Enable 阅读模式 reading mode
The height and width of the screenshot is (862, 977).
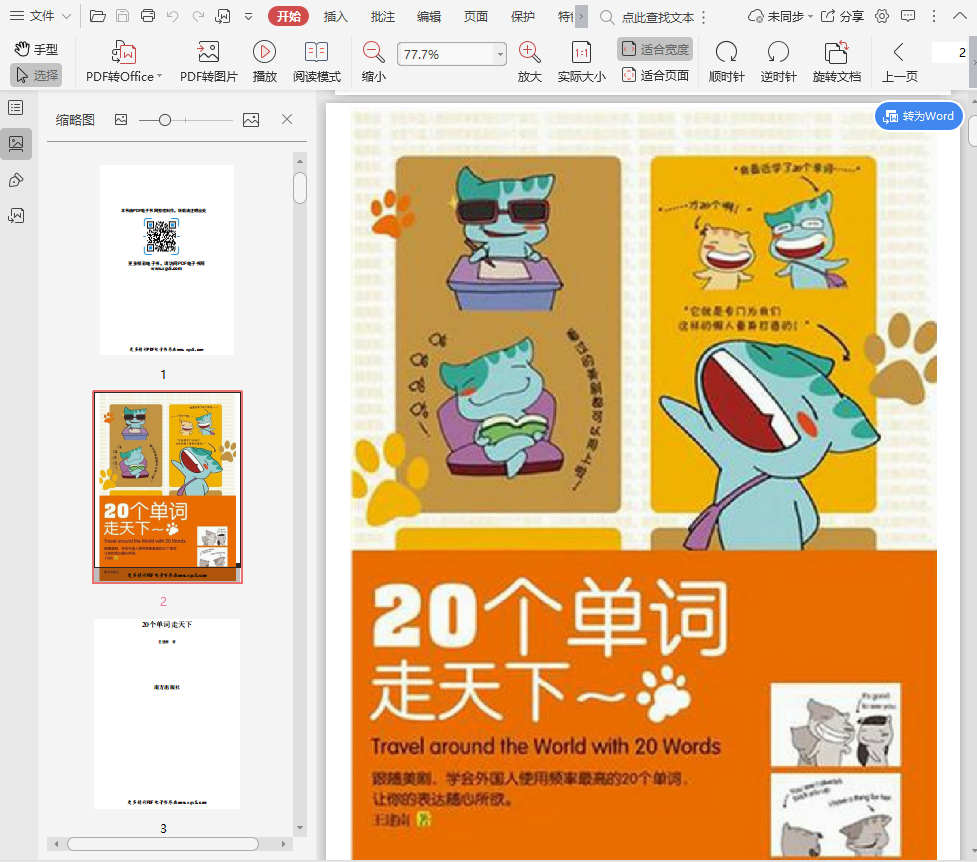tap(317, 61)
